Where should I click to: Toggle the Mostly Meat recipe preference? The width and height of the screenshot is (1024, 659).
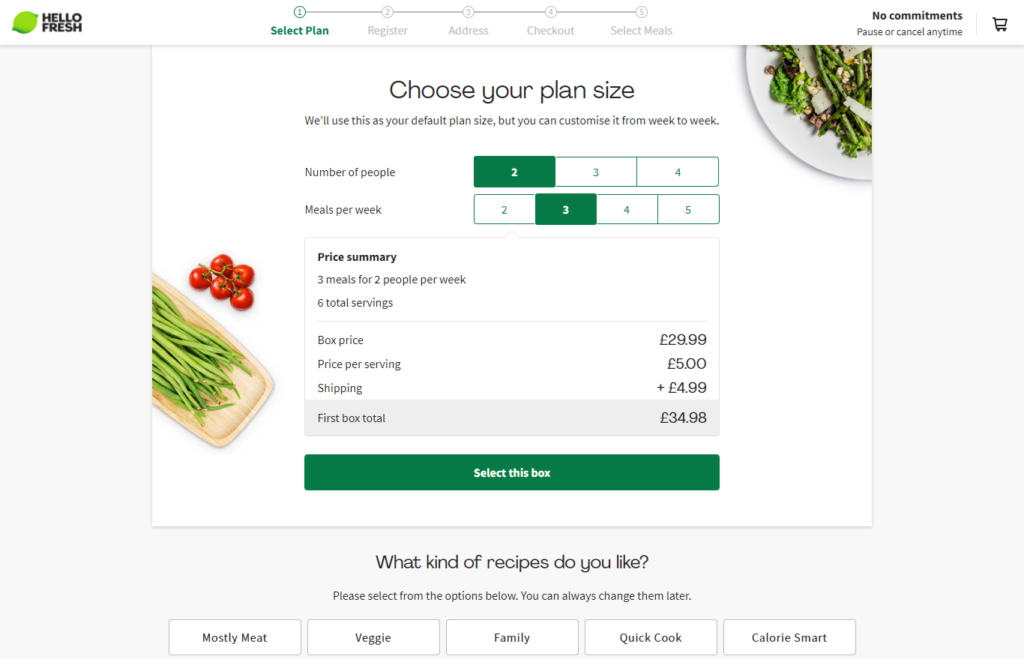click(x=234, y=637)
